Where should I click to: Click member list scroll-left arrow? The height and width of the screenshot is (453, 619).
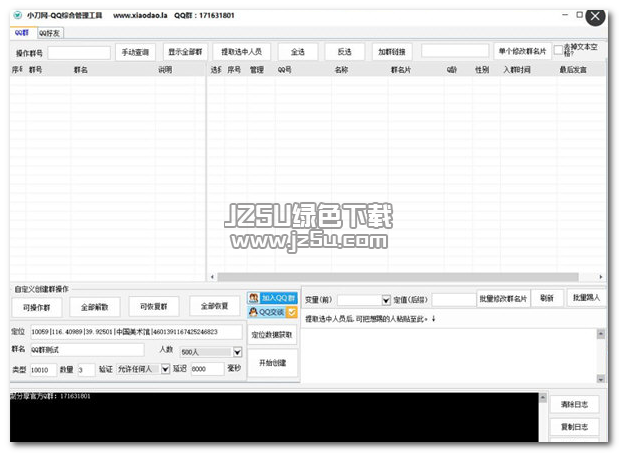[212, 277]
